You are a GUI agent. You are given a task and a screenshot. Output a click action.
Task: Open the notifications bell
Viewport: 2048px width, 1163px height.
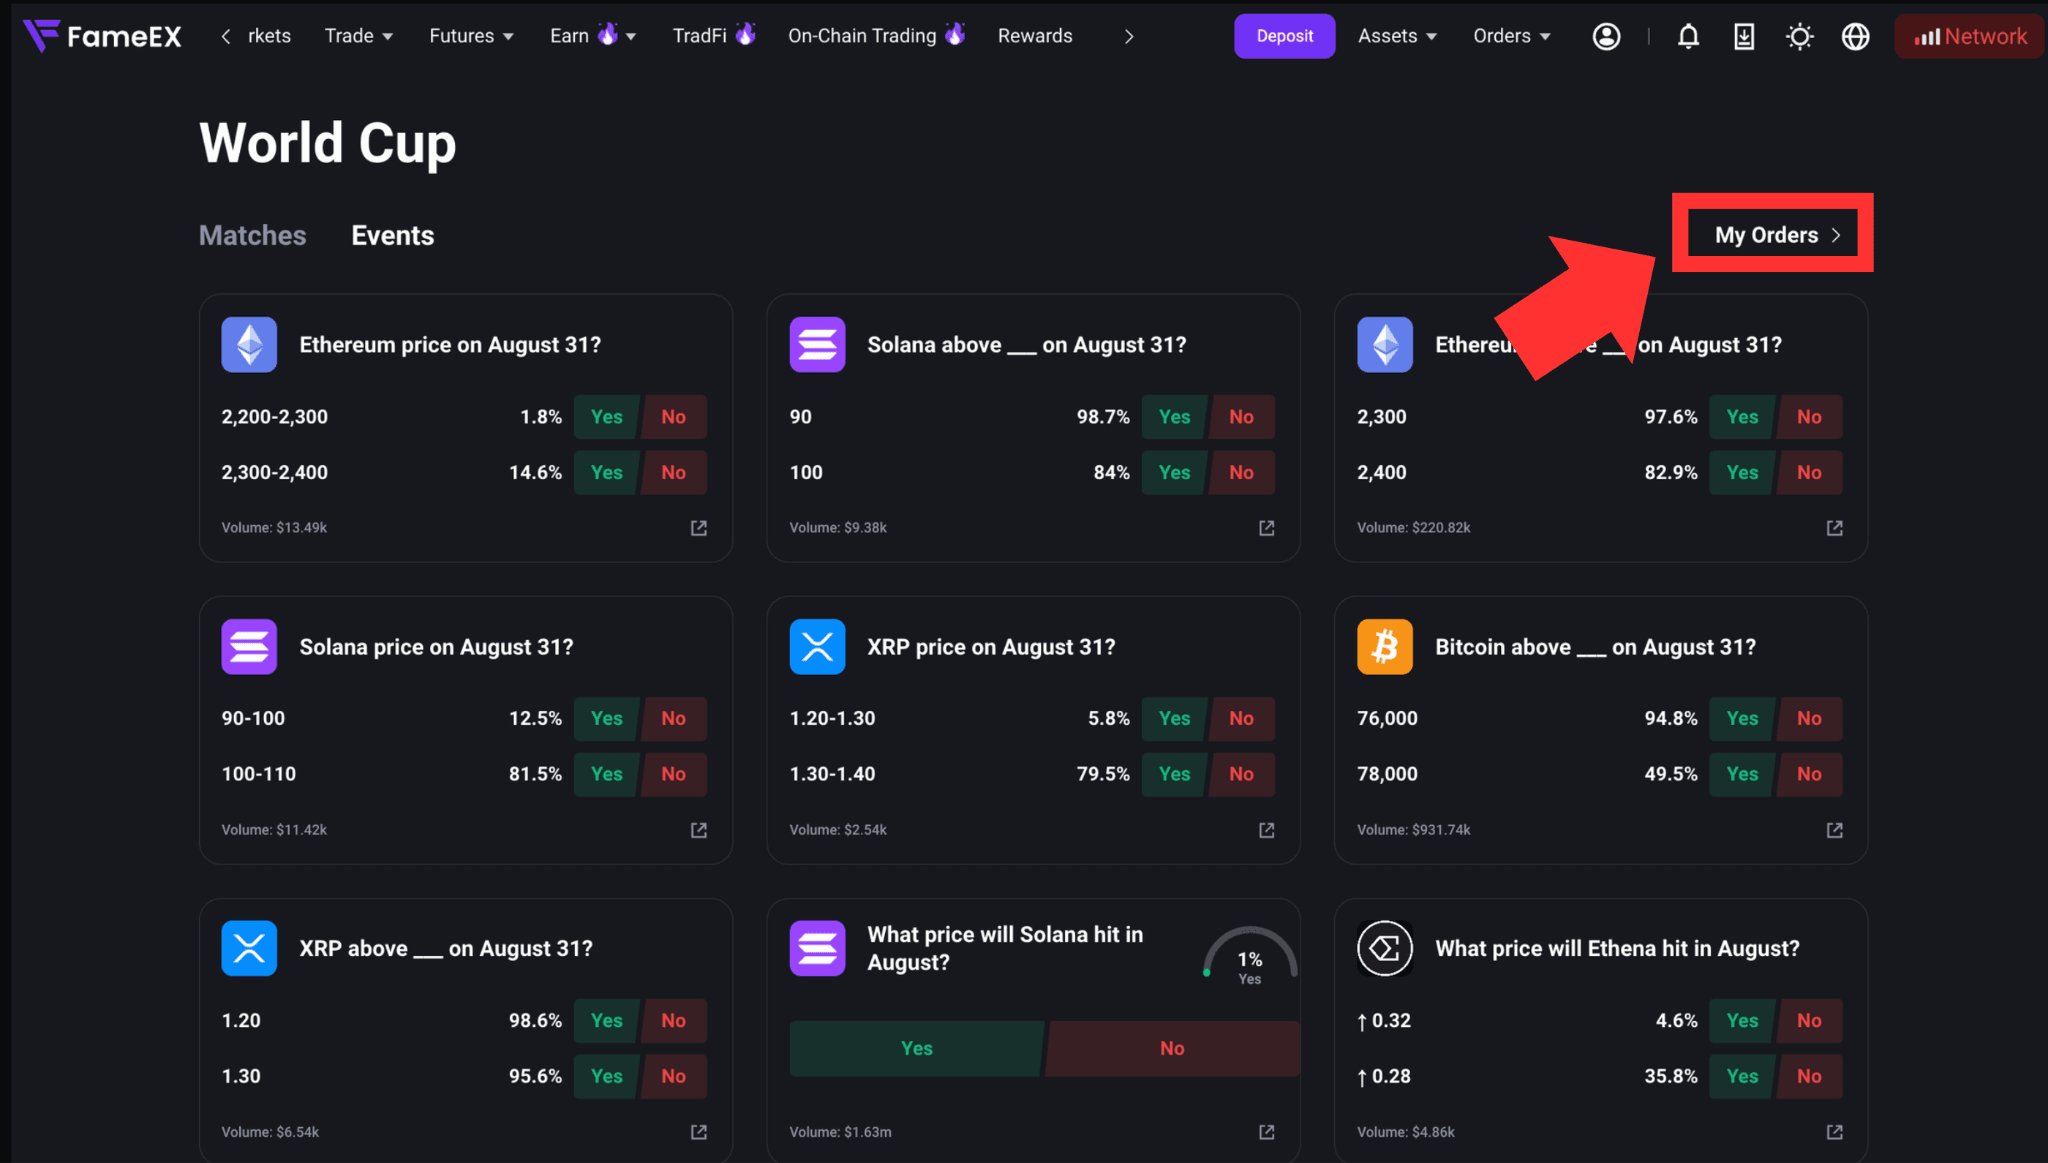tap(1688, 36)
